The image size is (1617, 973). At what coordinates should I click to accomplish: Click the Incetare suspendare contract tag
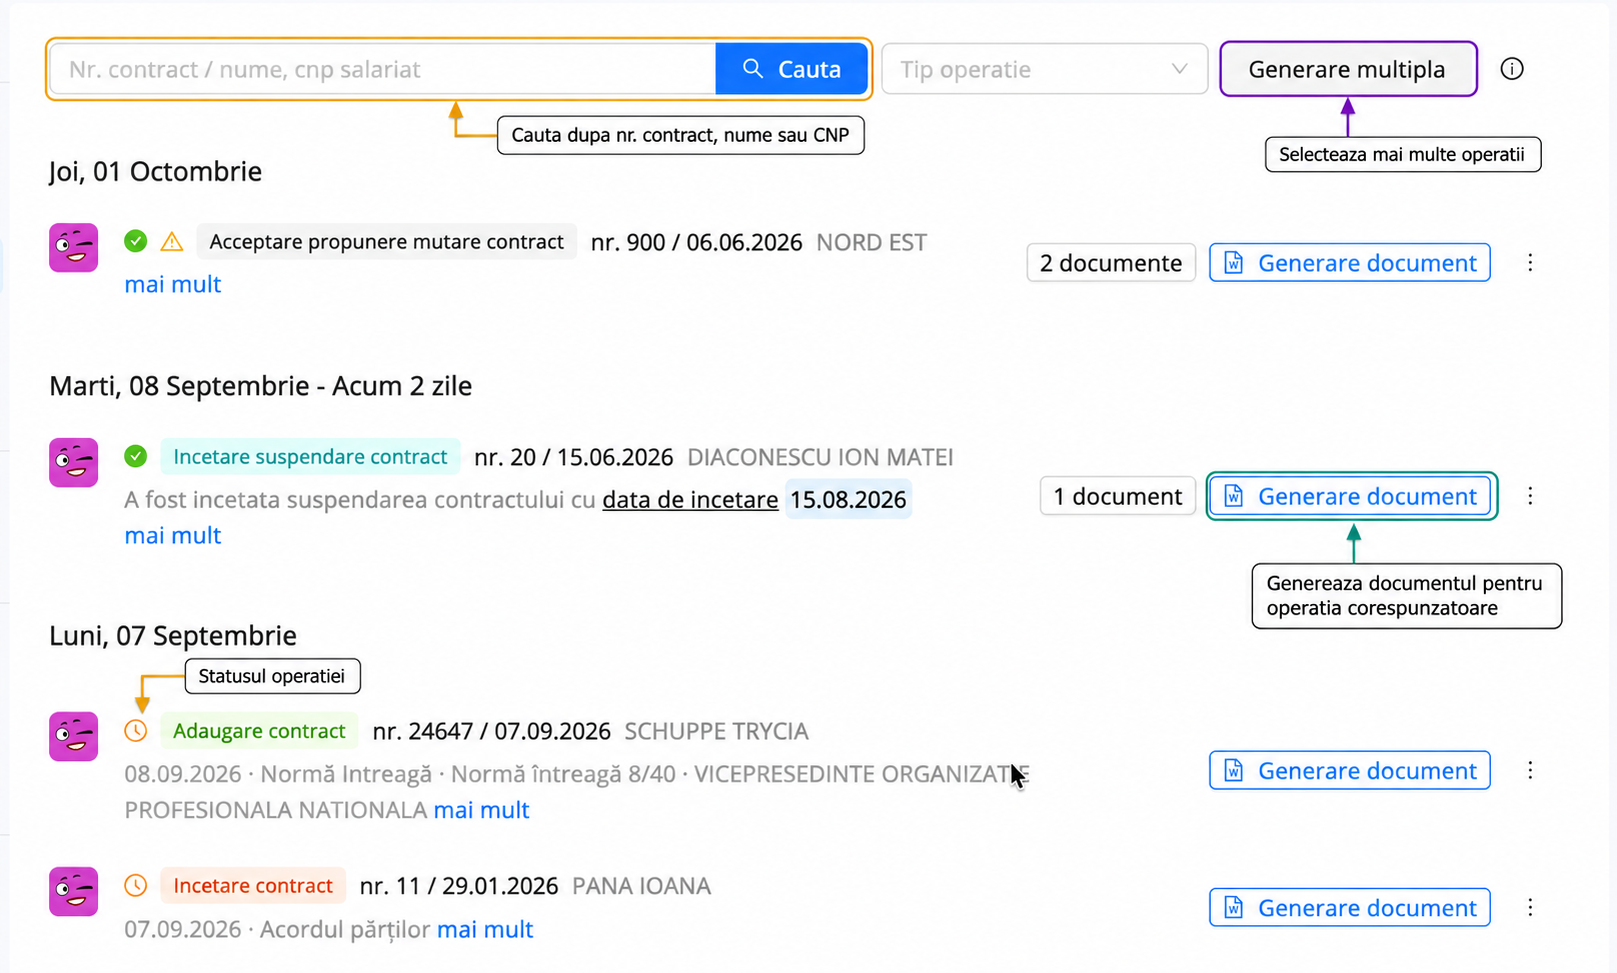(310, 457)
